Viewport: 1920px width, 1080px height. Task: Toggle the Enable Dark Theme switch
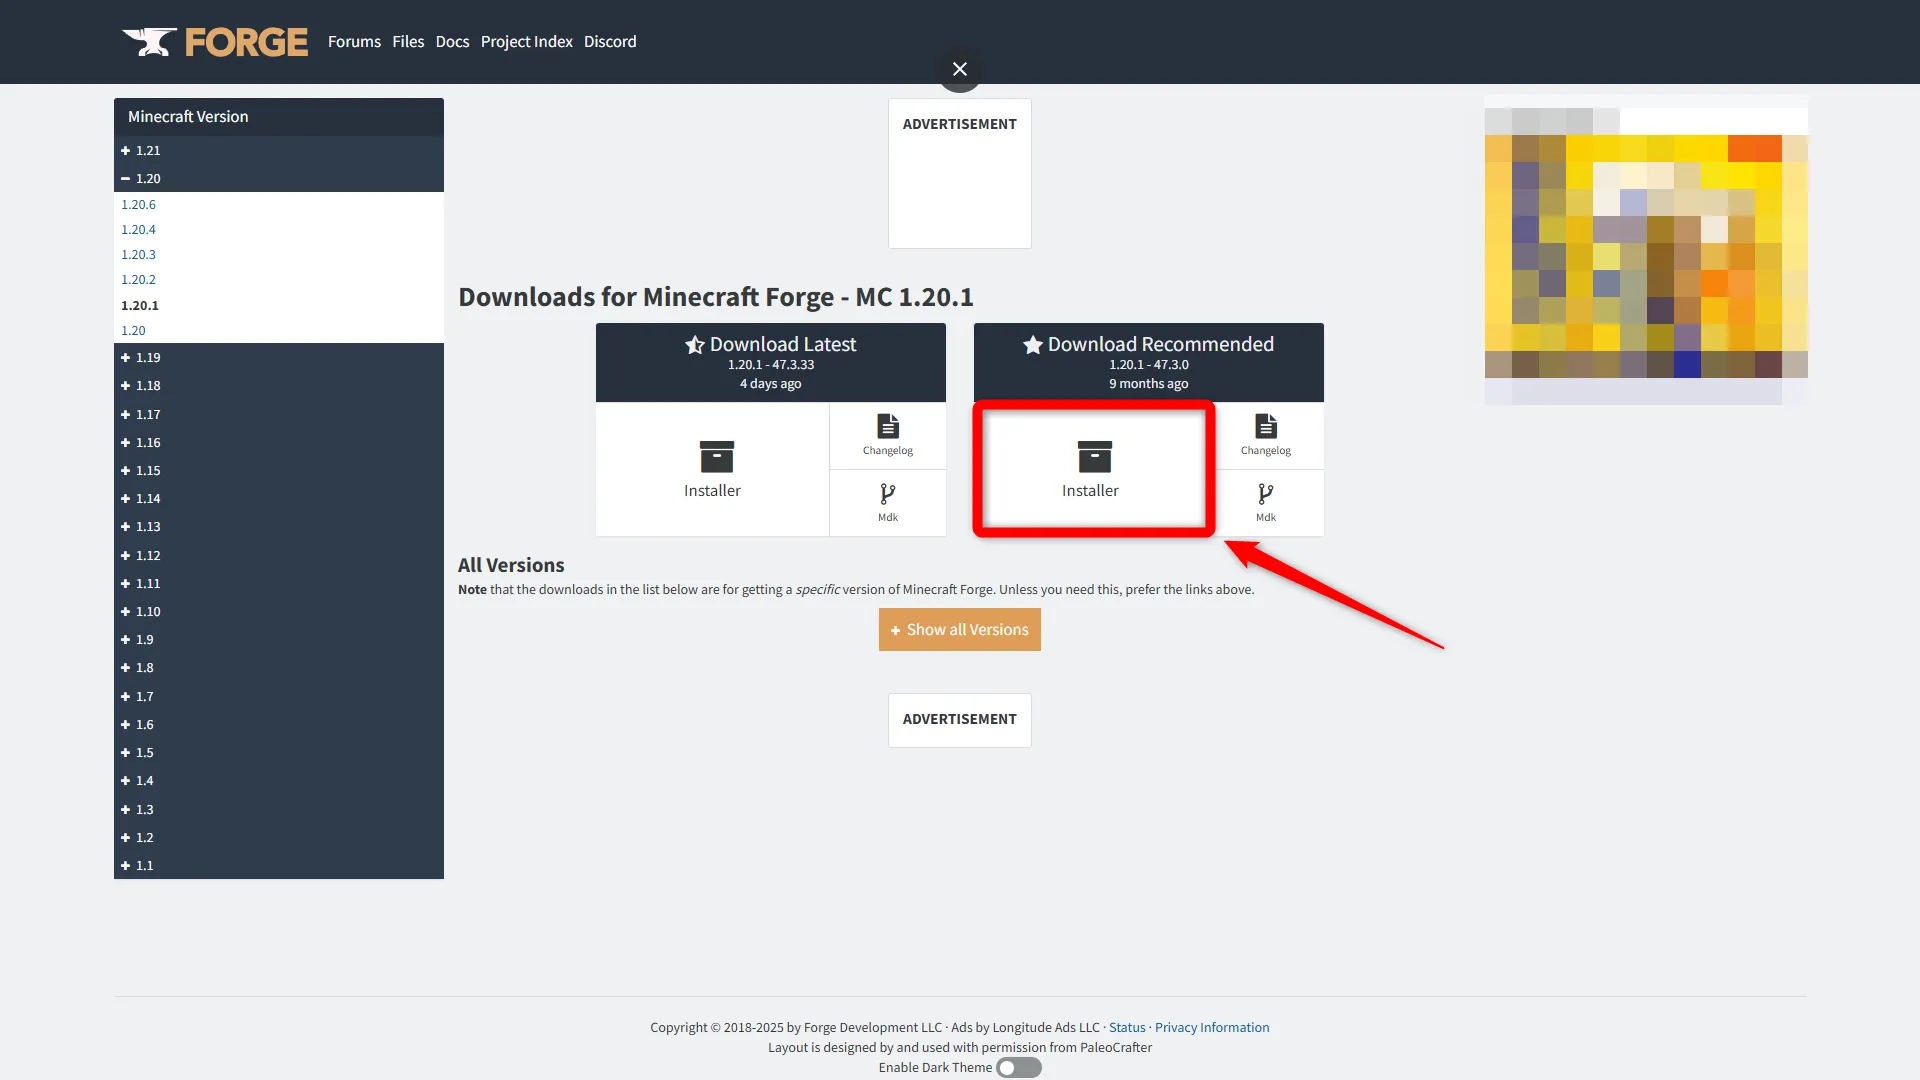(1019, 1068)
